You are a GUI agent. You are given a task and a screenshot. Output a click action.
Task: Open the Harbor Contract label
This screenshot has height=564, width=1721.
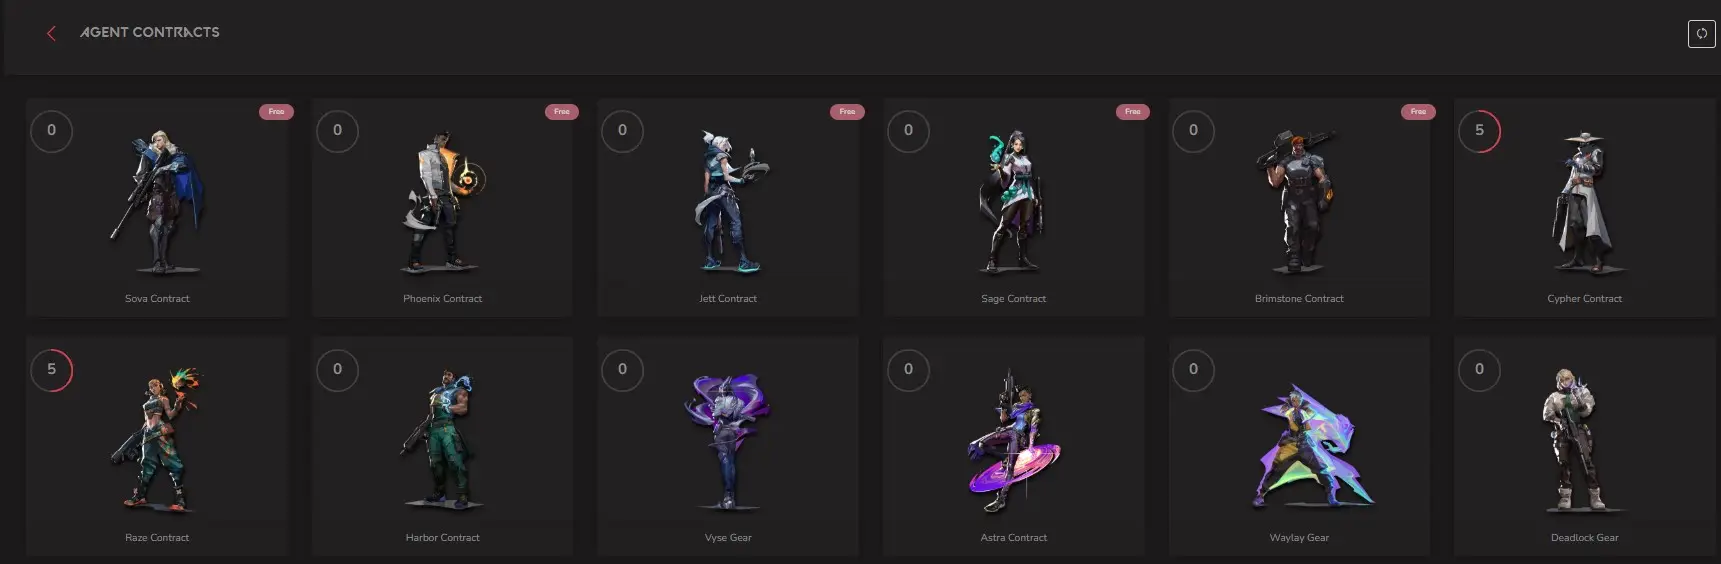442,538
